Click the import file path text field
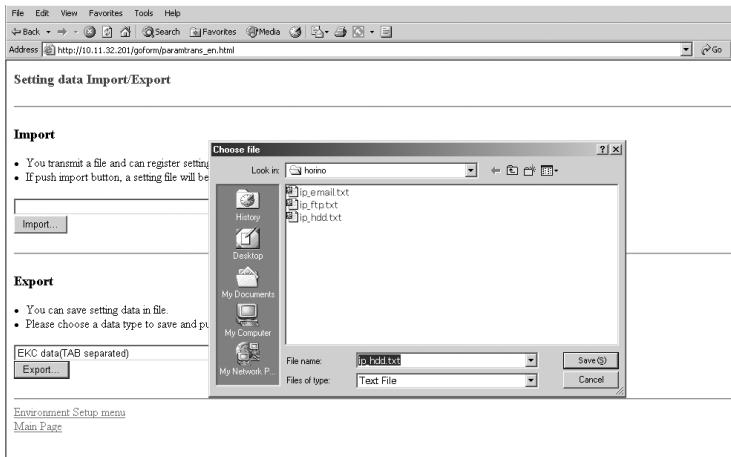 112,206
